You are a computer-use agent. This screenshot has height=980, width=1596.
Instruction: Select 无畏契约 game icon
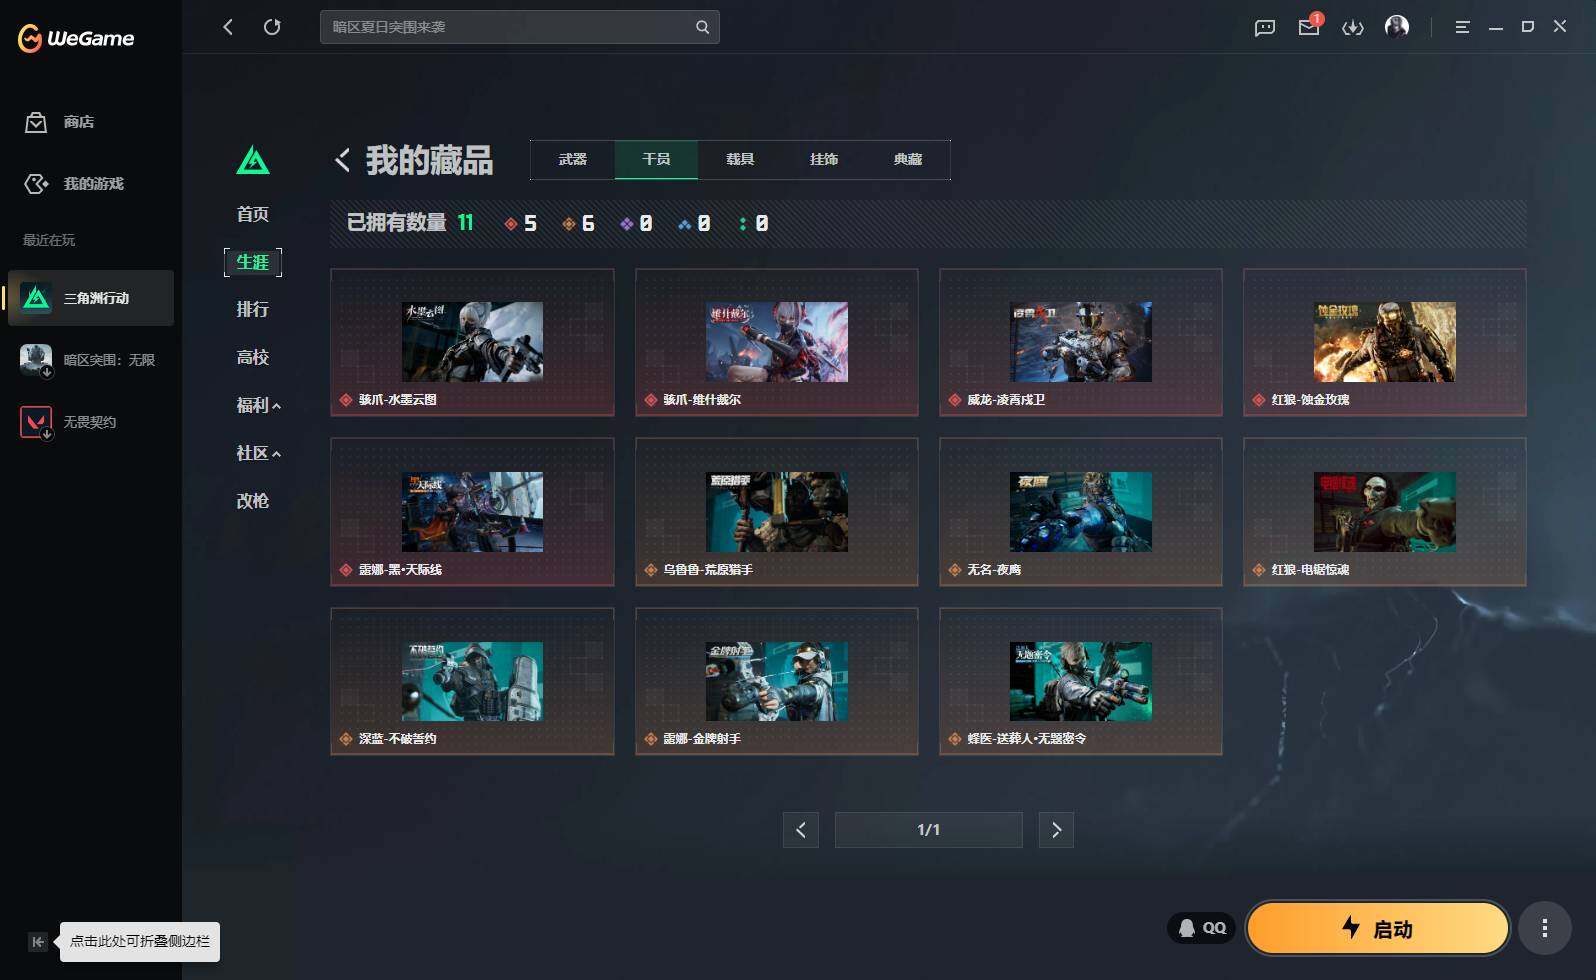[x=37, y=422]
